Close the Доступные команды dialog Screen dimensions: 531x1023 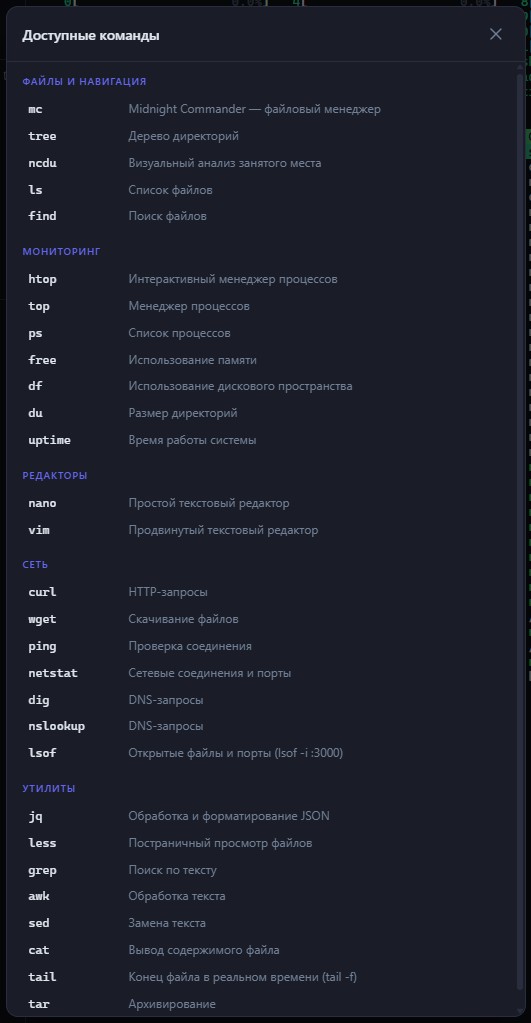click(x=496, y=34)
